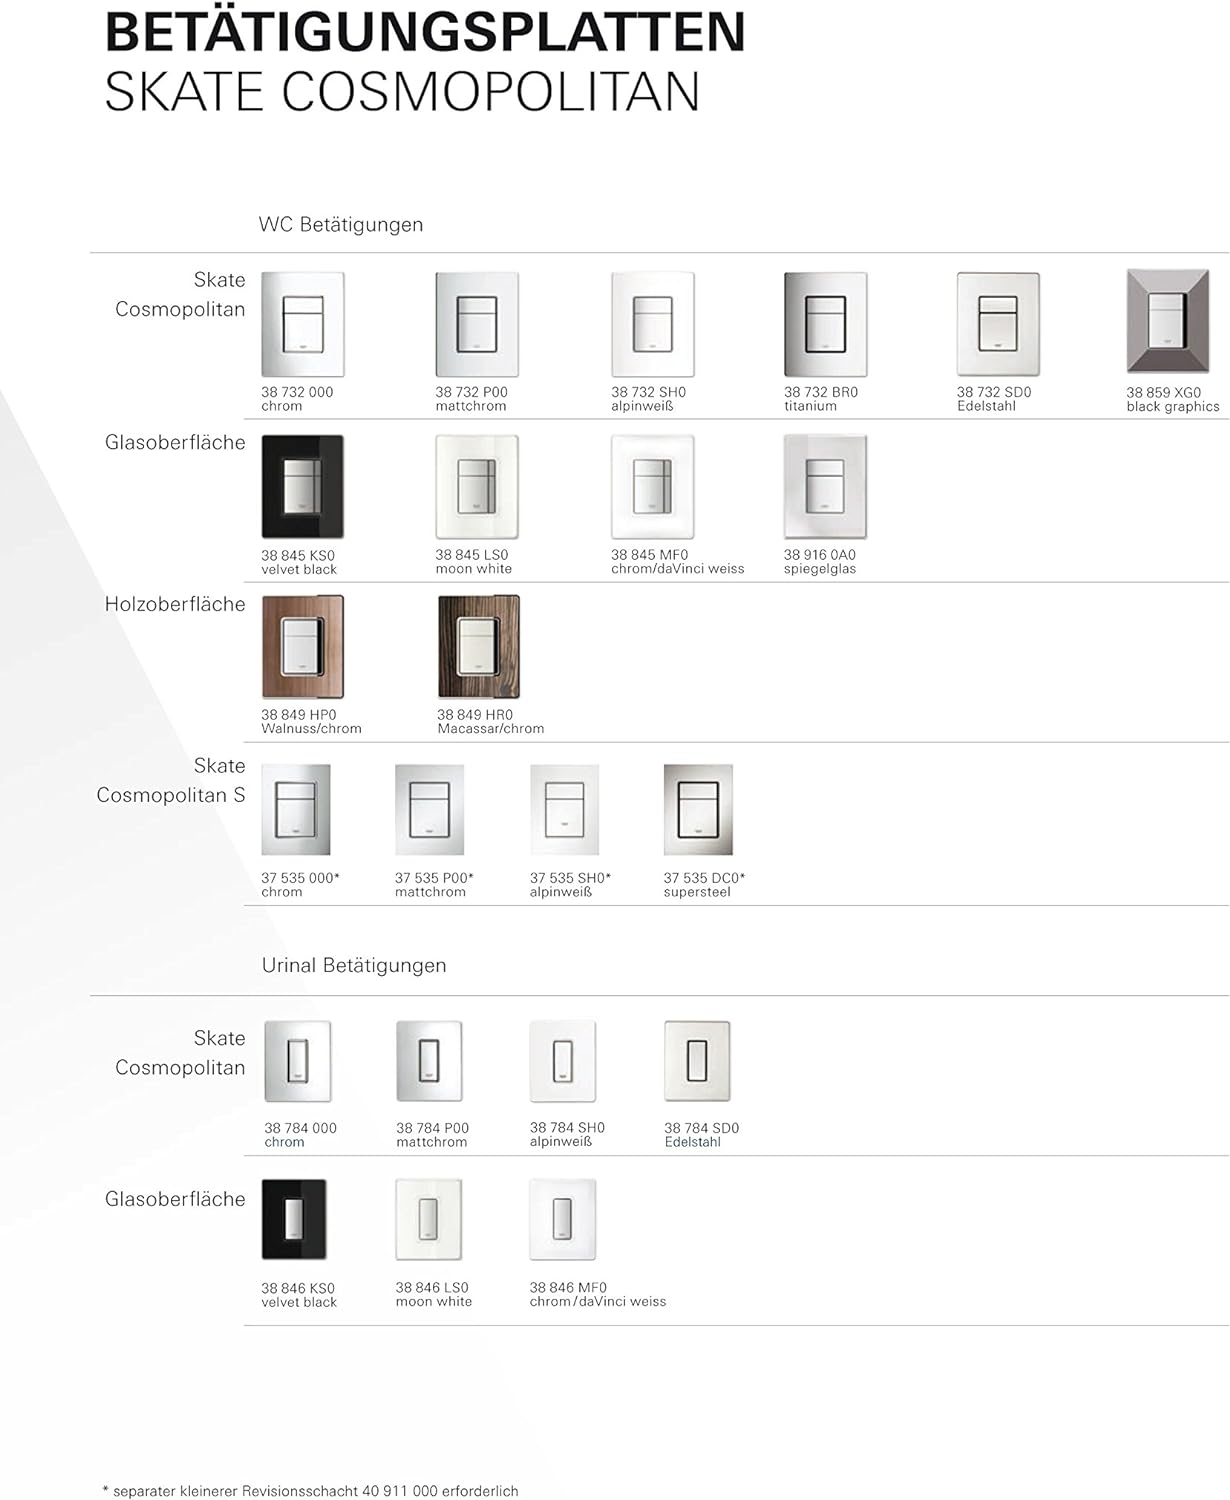Select the 38 845 KS0 velvet black plate
Screen dimensions: 1230x1500
pyautogui.click(x=302, y=487)
